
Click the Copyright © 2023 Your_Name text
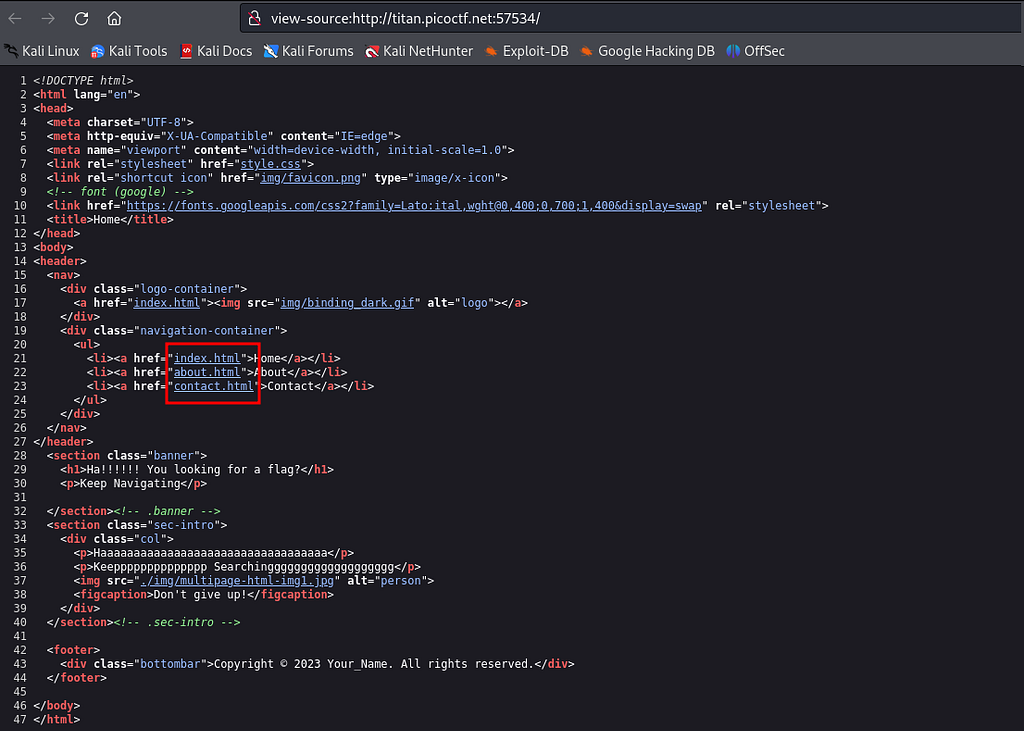[x=374, y=664]
